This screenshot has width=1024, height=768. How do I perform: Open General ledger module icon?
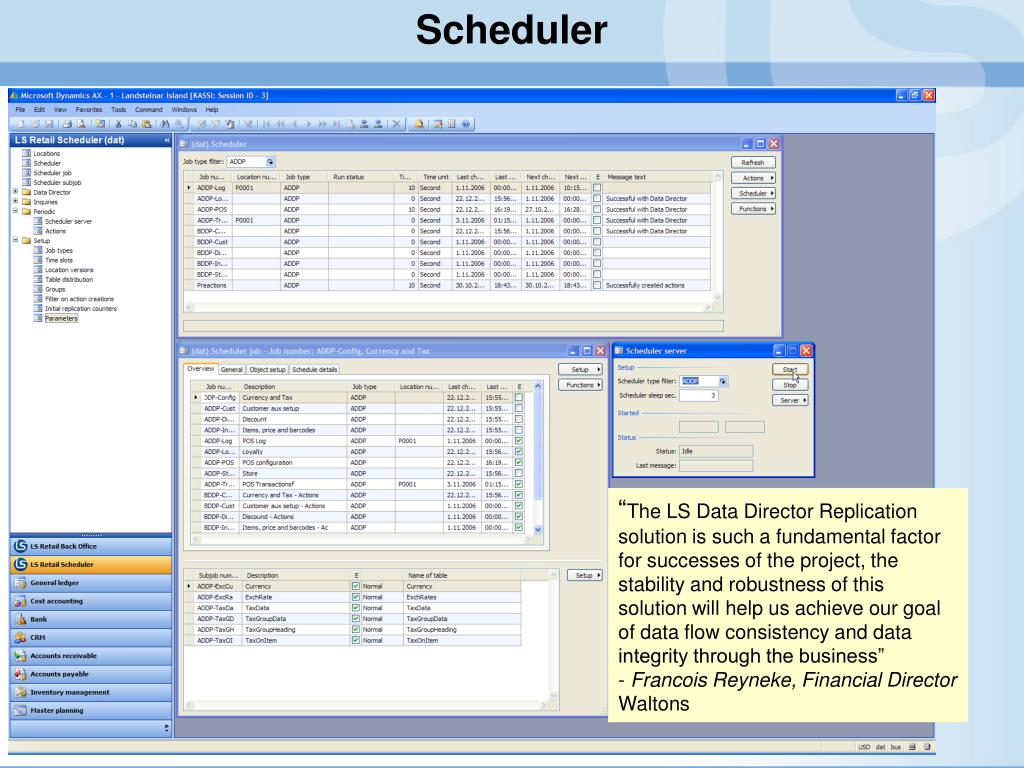coord(20,583)
